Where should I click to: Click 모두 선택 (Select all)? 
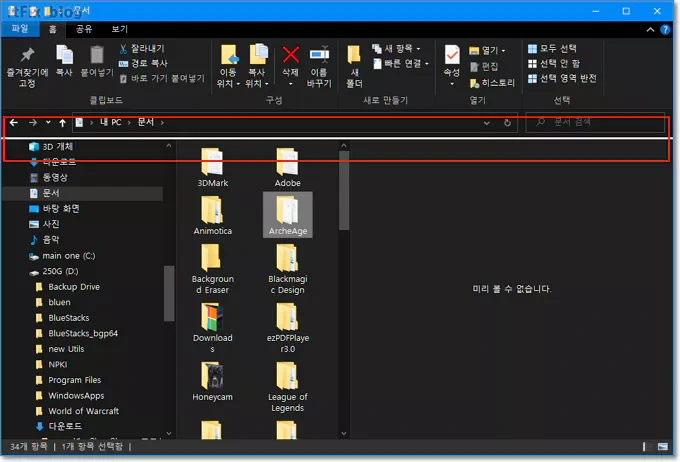tap(552, 48)
